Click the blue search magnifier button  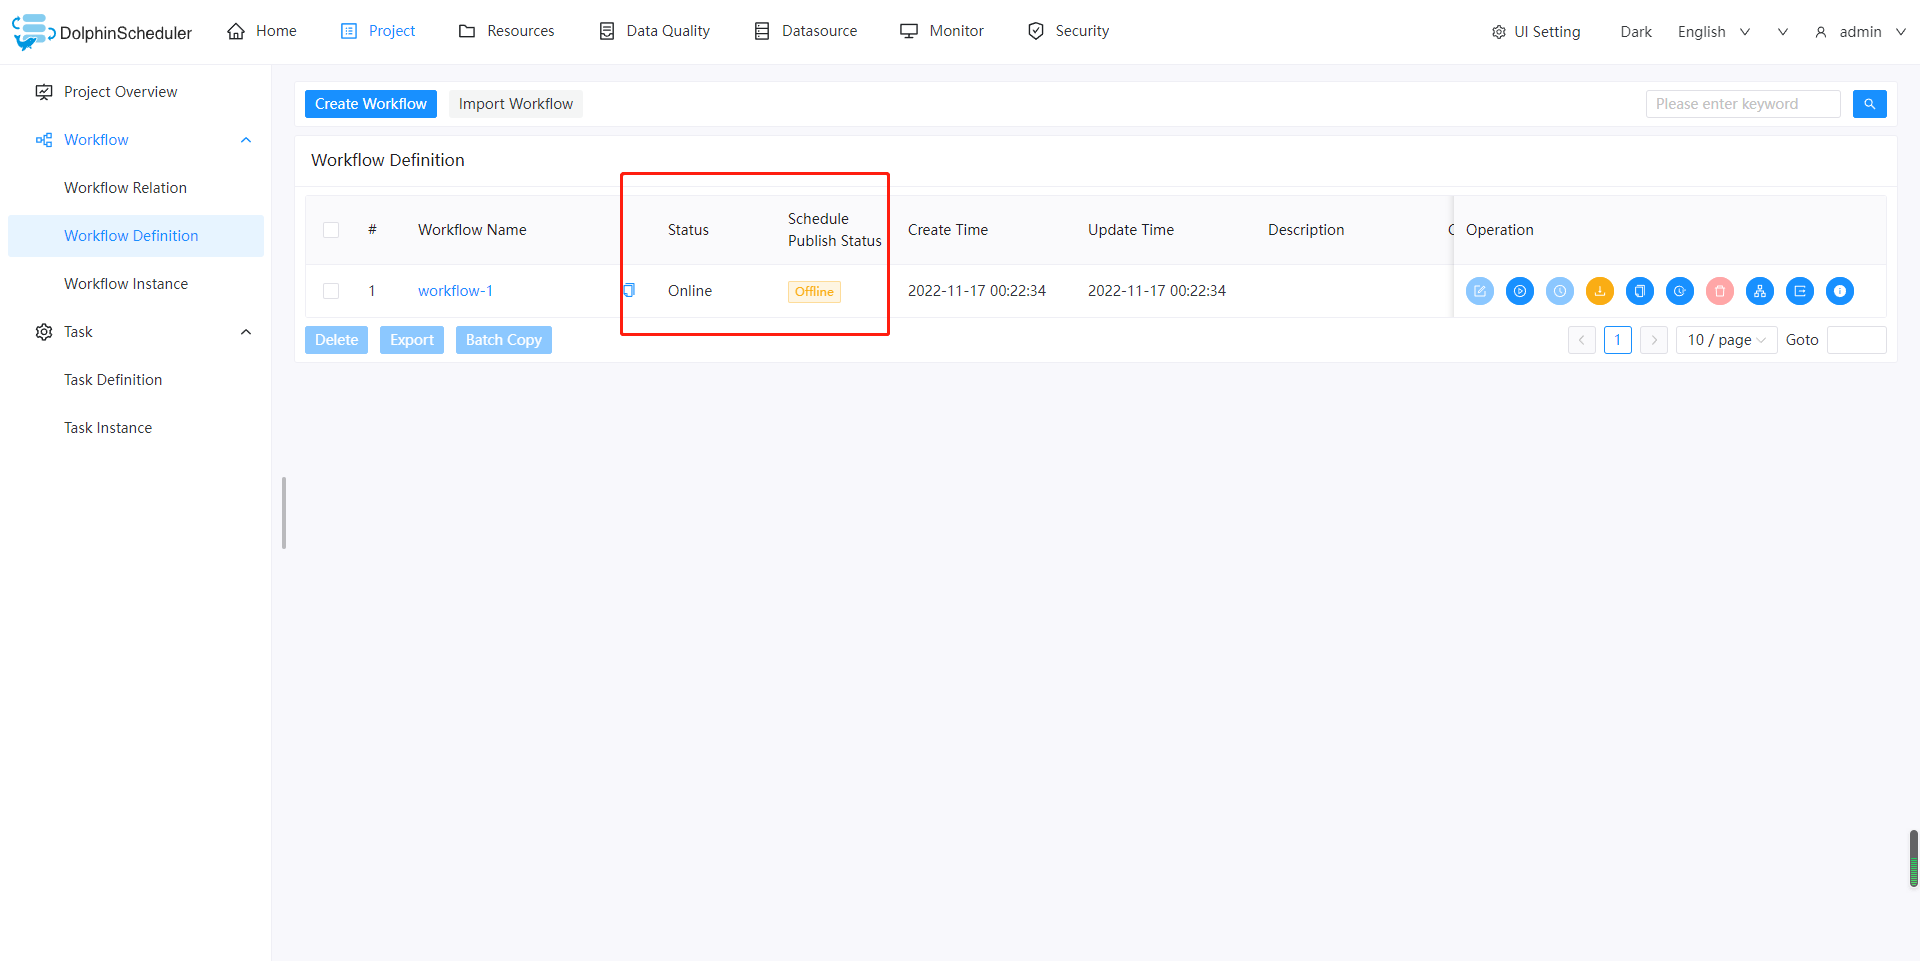(1869, 104)
